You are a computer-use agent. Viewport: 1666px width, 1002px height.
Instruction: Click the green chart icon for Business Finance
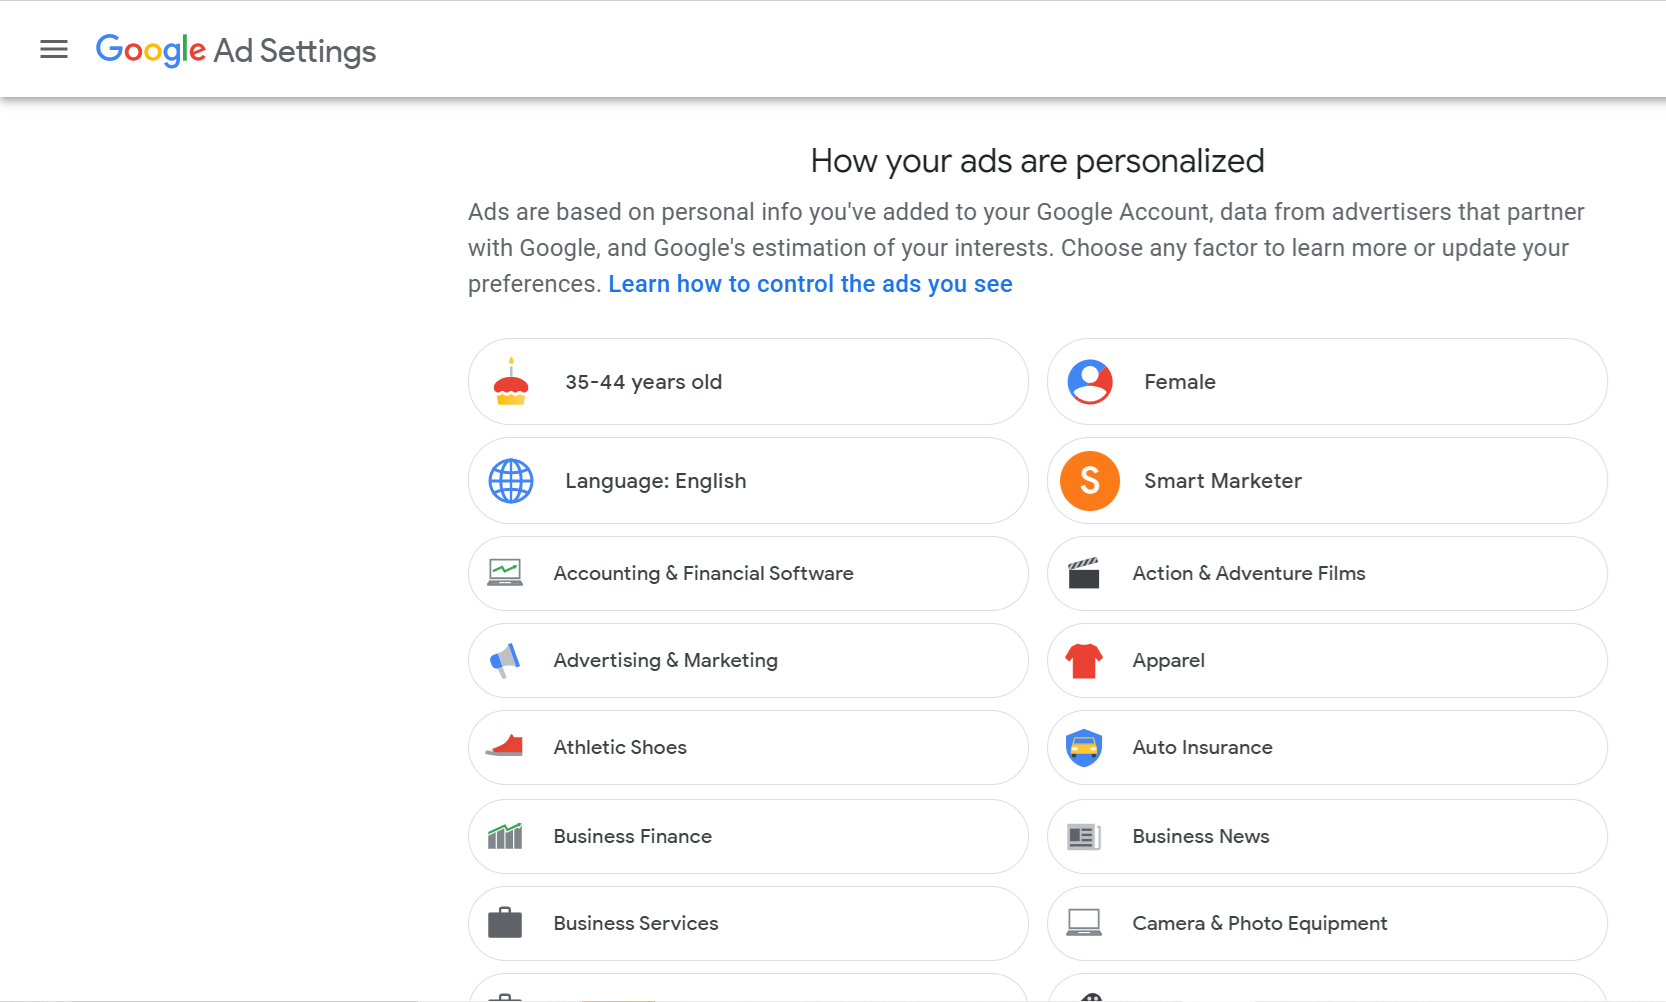click(x=505, y=836)
